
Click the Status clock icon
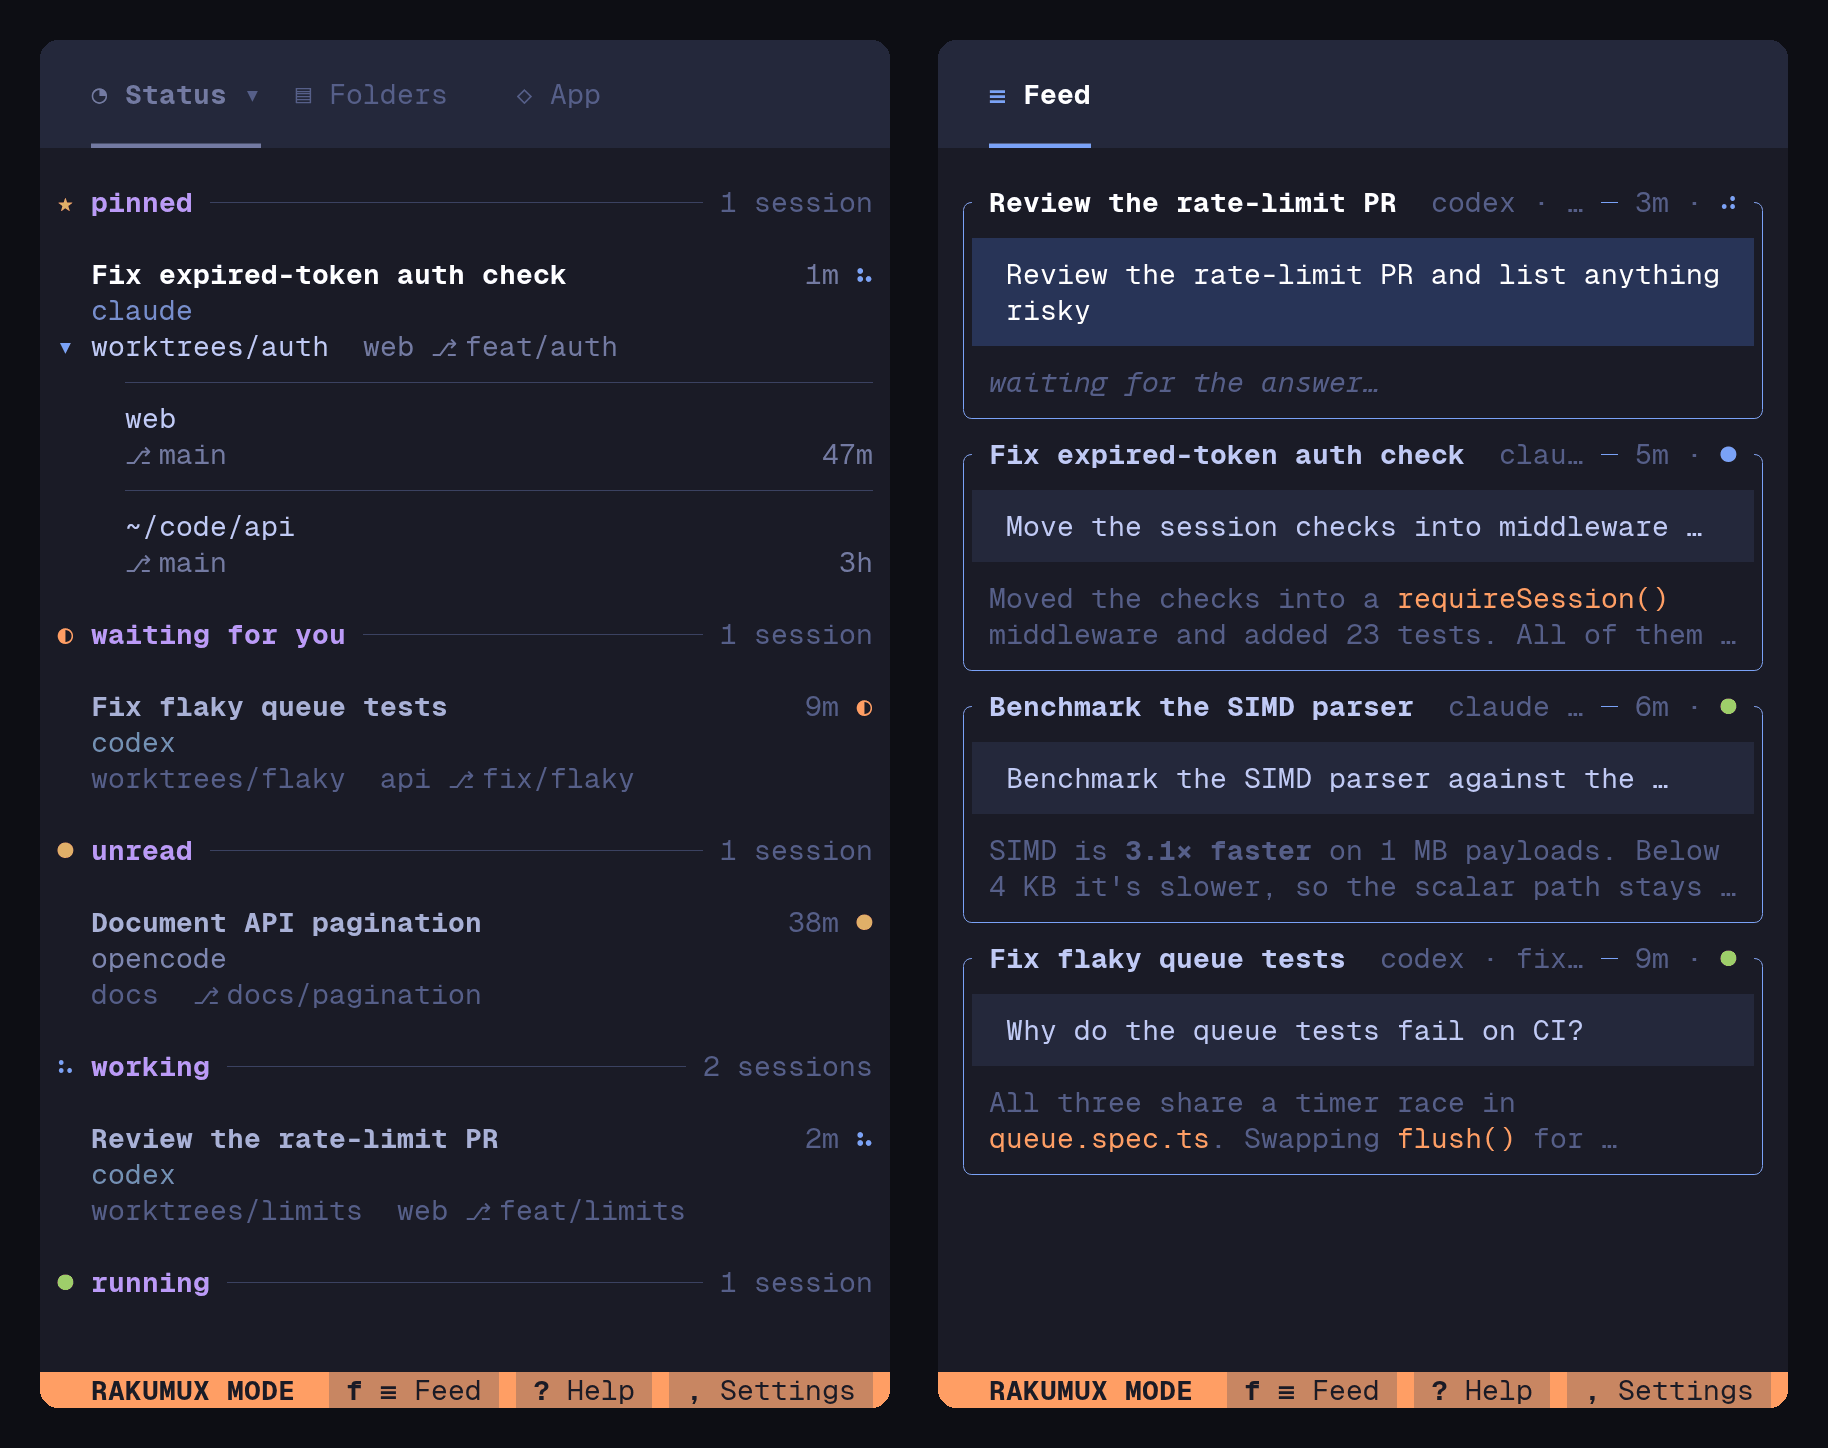(99, 96)
